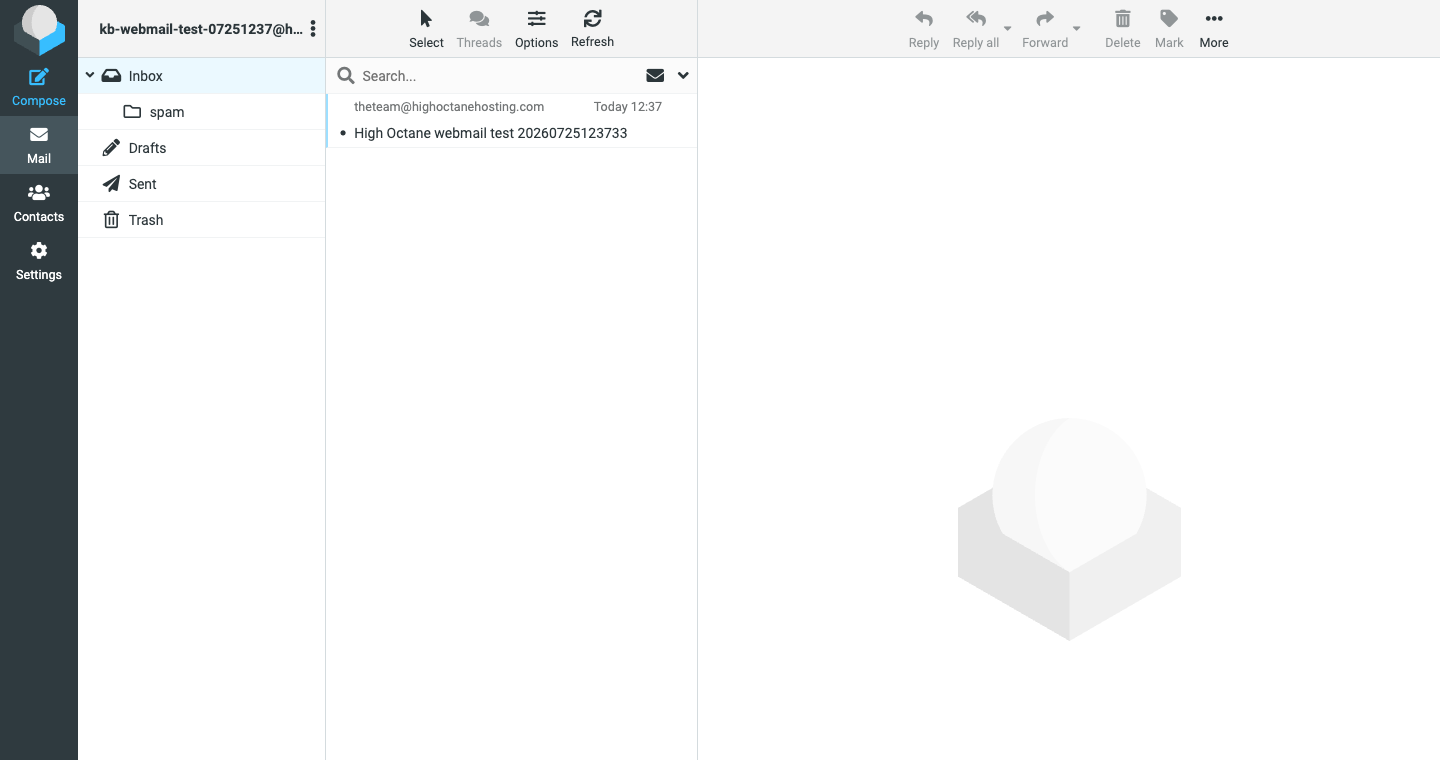
Task: Click the Reply button
Action: pos(924,29)
